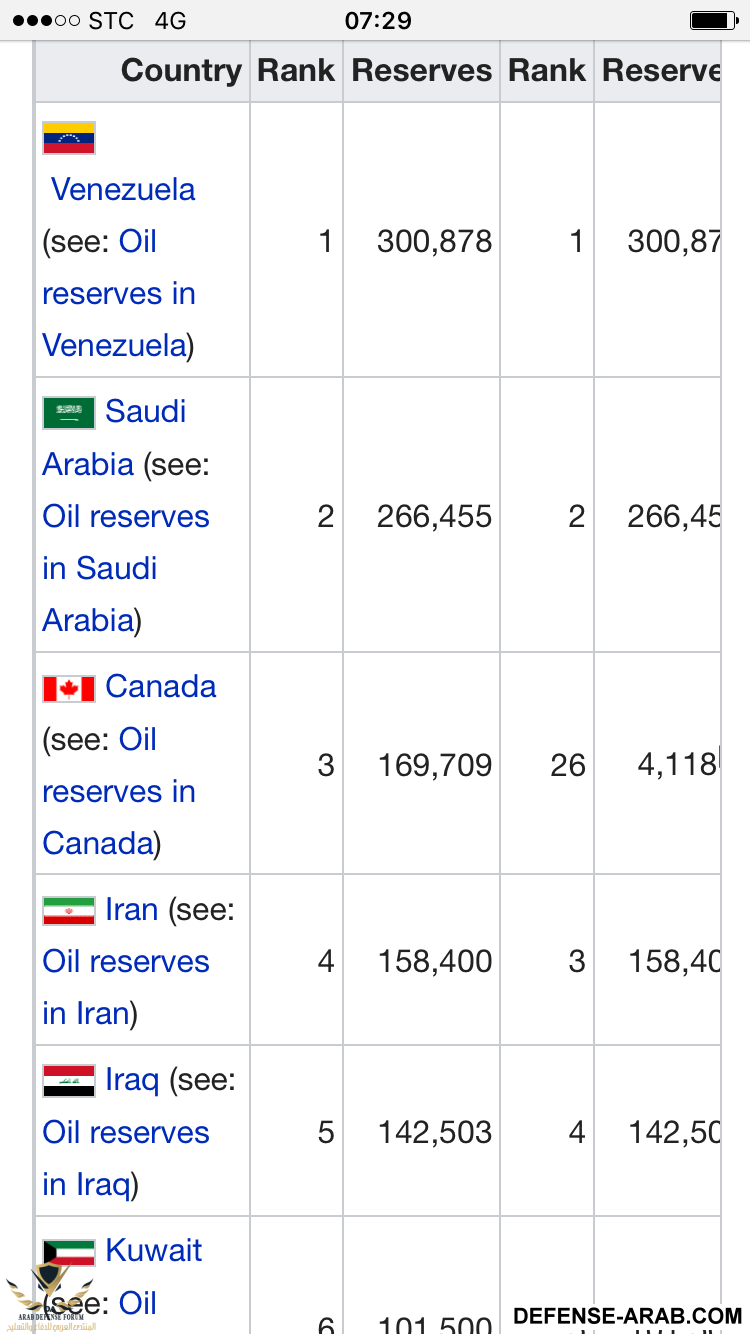Tap the Saudi Arabia flag icon
Screen dimensions: 750x1334
69,413
